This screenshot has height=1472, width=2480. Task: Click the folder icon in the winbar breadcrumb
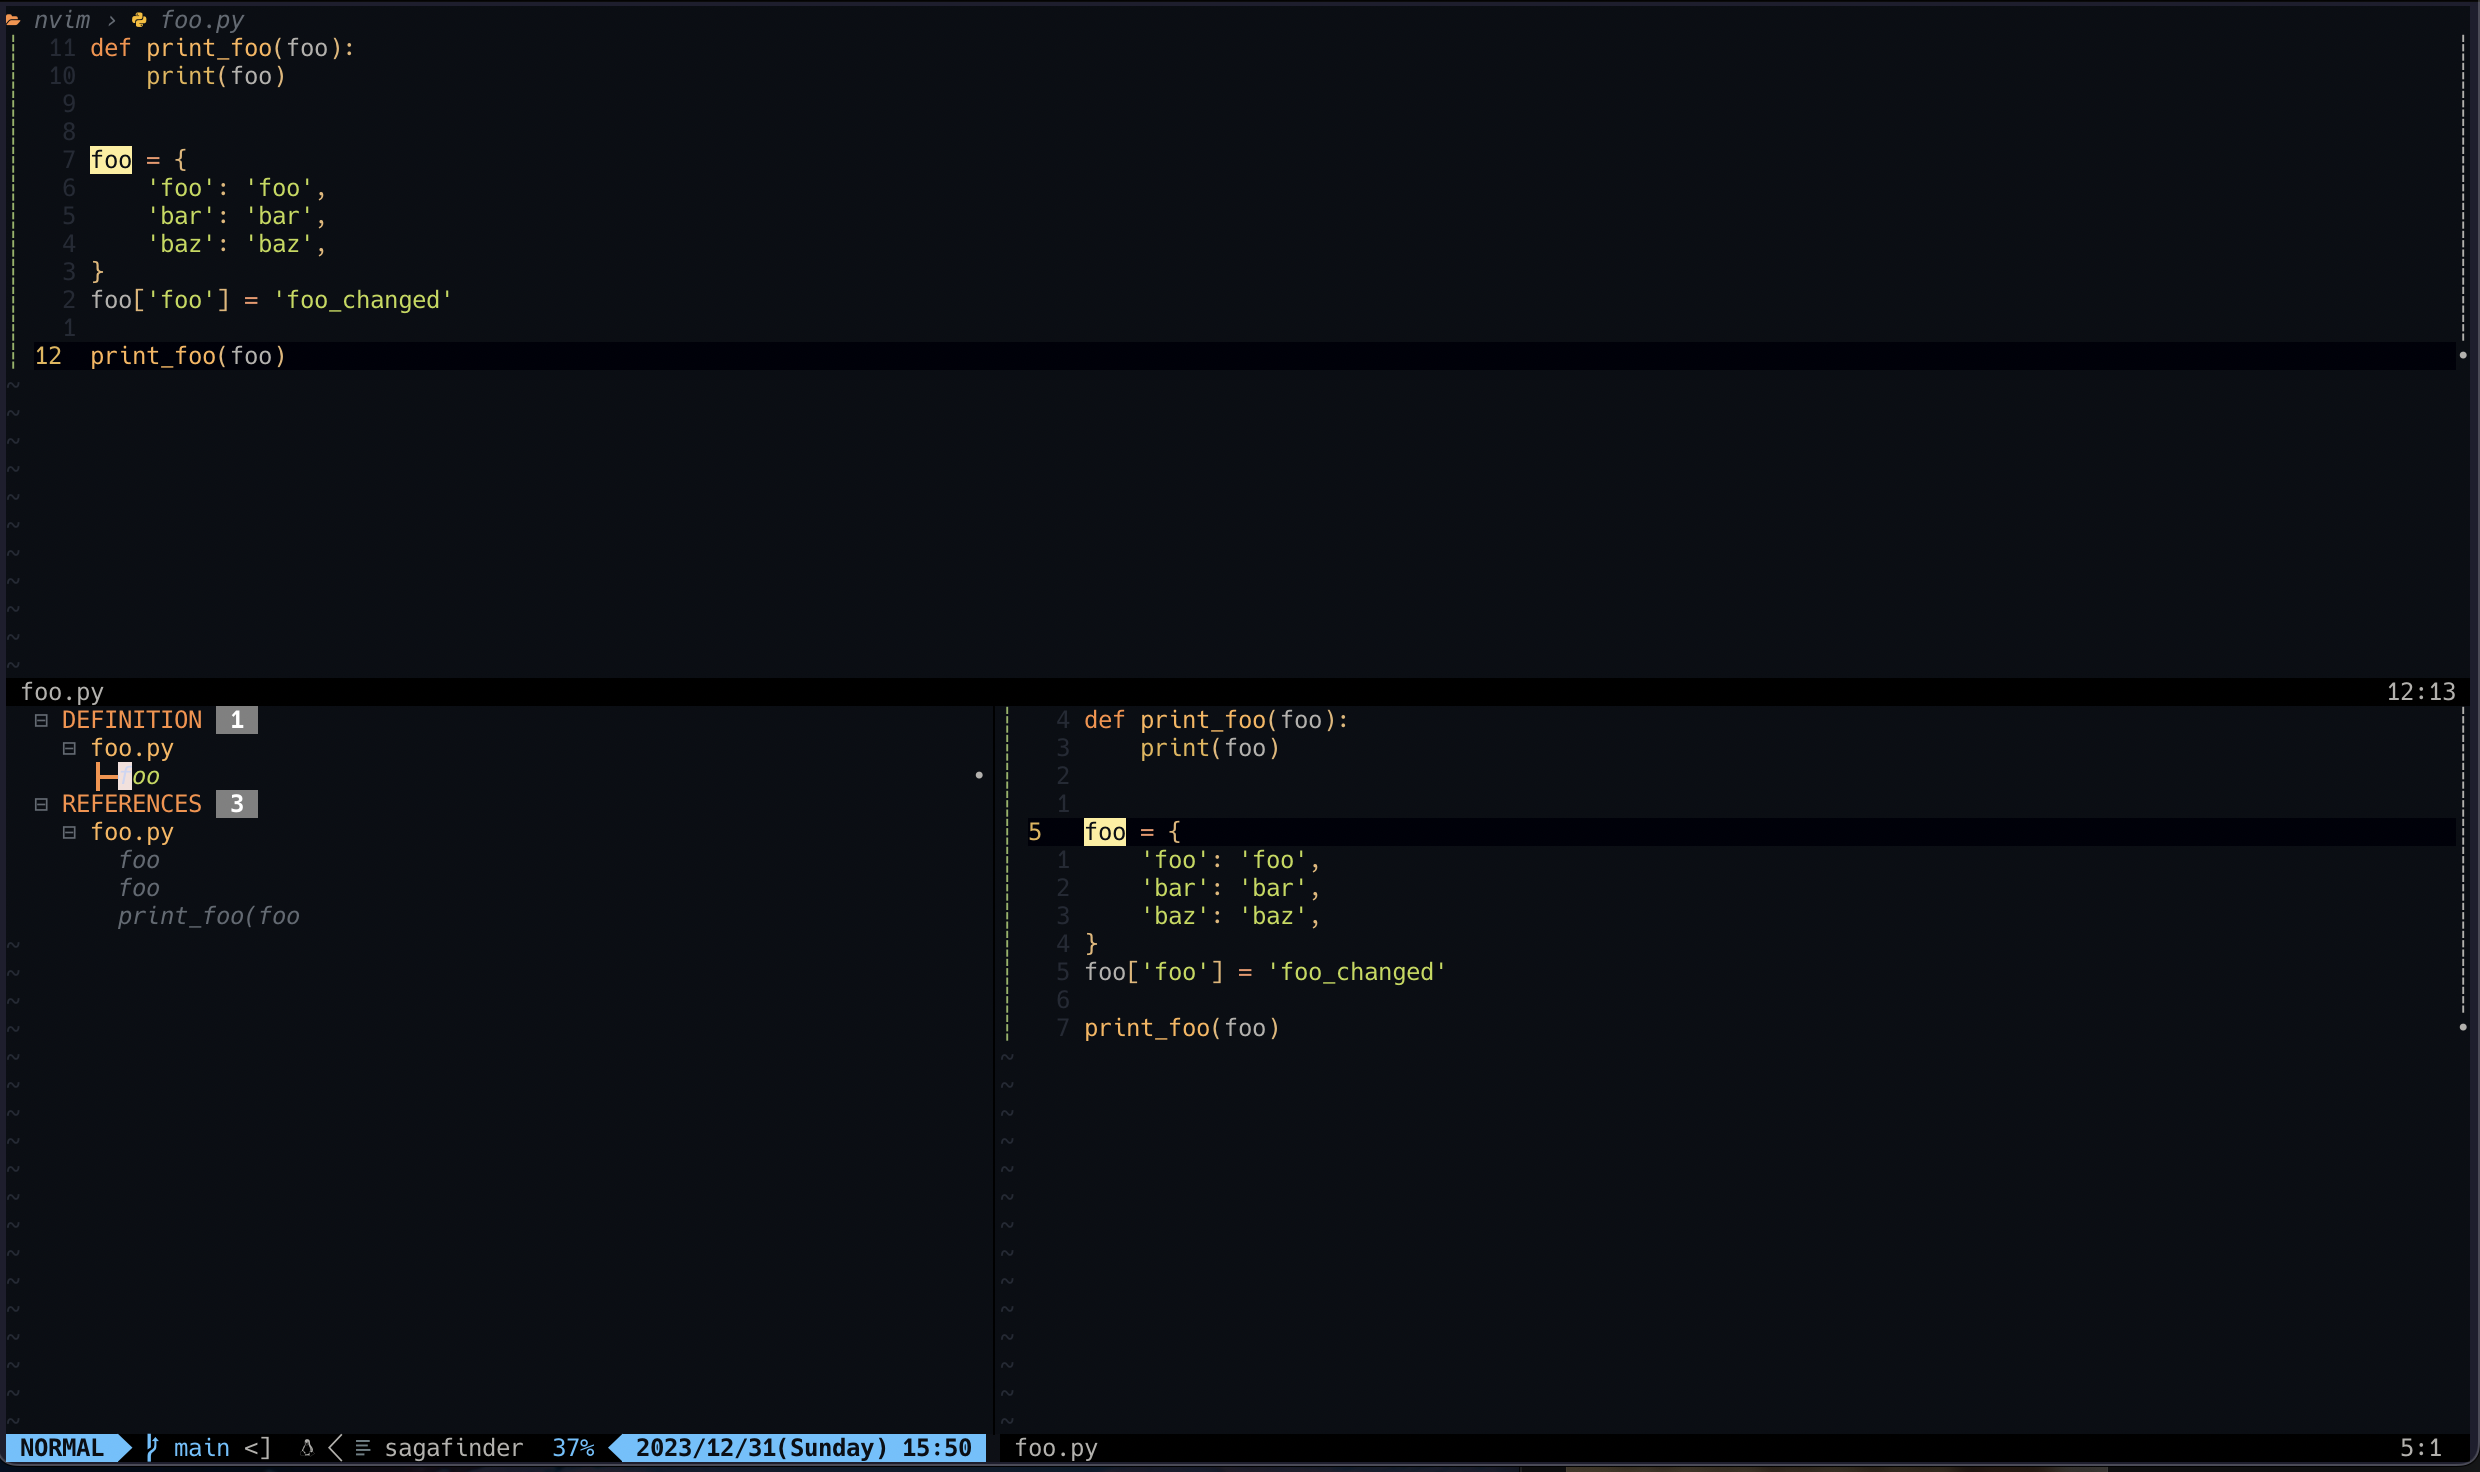point(15,19)
